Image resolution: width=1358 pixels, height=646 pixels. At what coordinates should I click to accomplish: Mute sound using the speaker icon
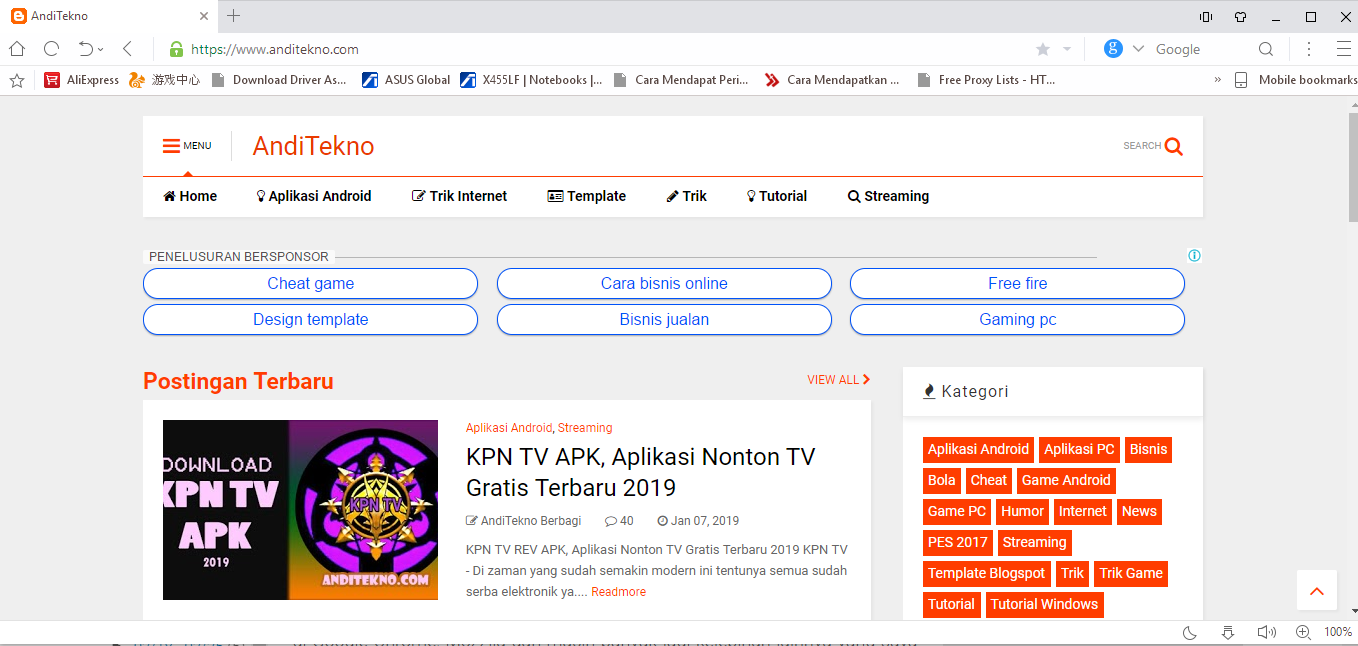(x=1265, y=632)
